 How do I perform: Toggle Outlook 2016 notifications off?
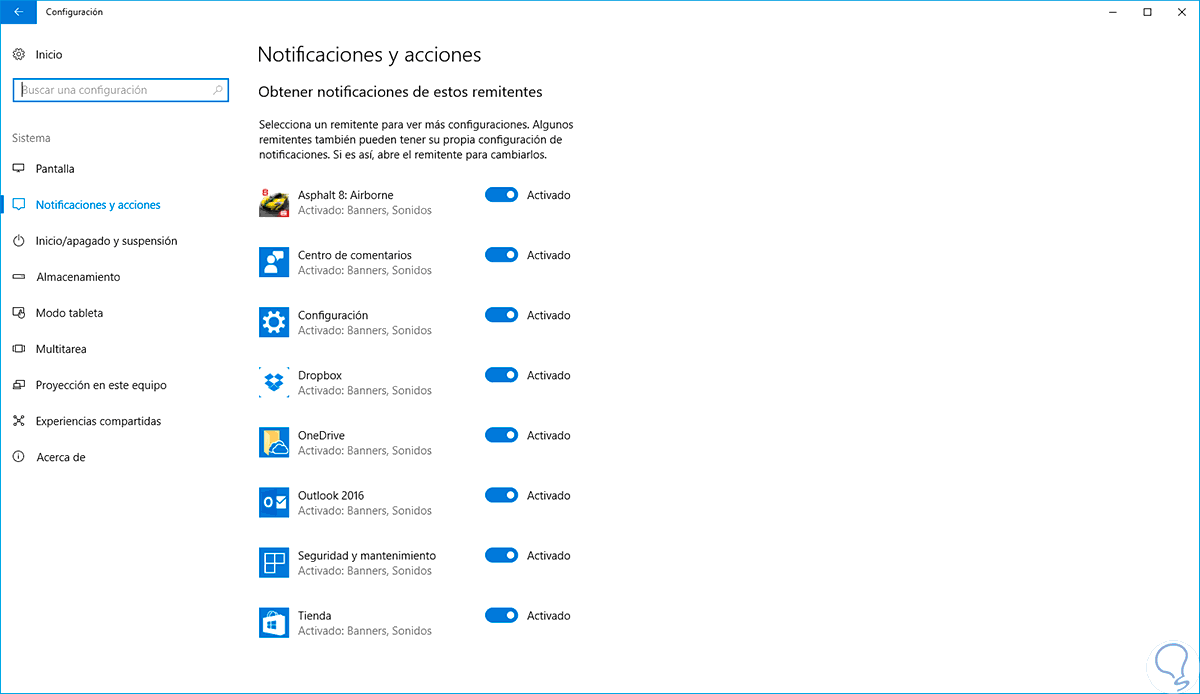click(501, 495)
